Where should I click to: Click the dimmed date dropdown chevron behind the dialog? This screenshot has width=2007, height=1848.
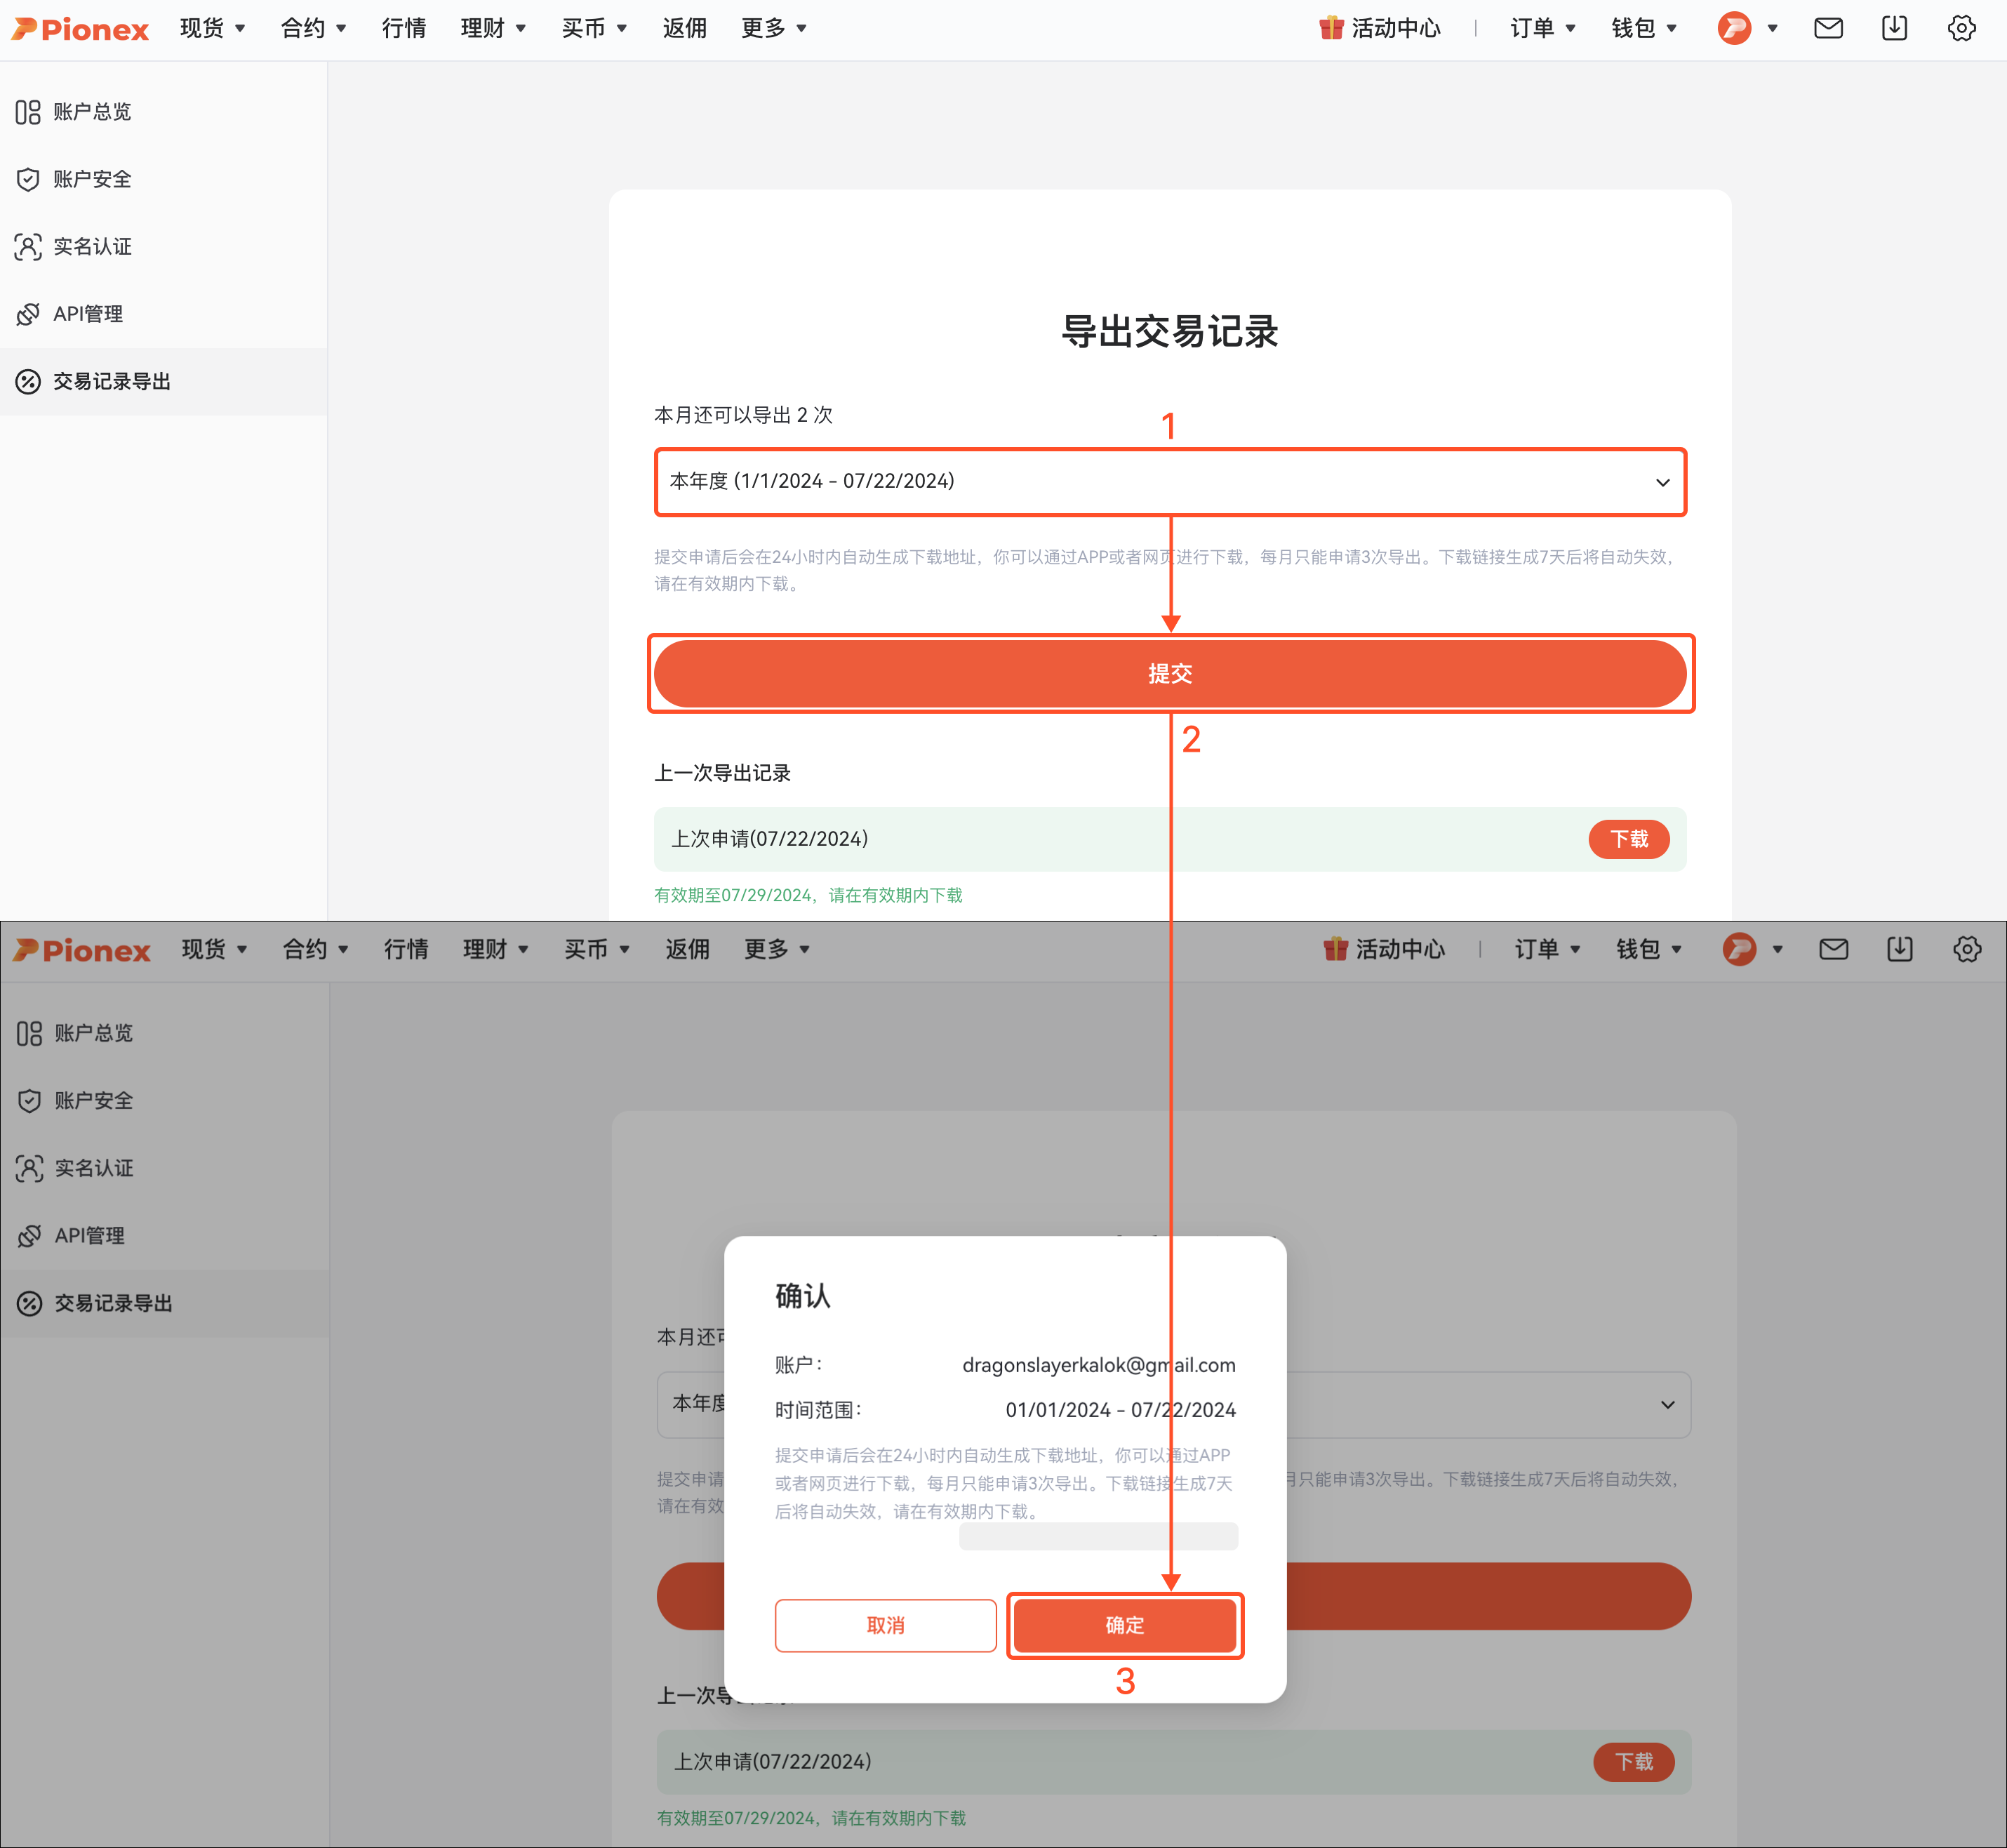[1667, 1405]
